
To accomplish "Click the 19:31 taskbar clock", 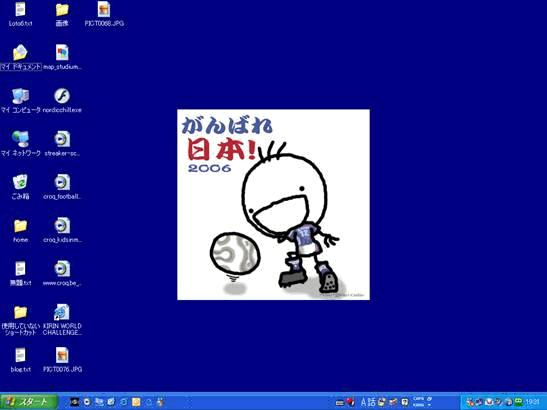I will pos(532,402).
